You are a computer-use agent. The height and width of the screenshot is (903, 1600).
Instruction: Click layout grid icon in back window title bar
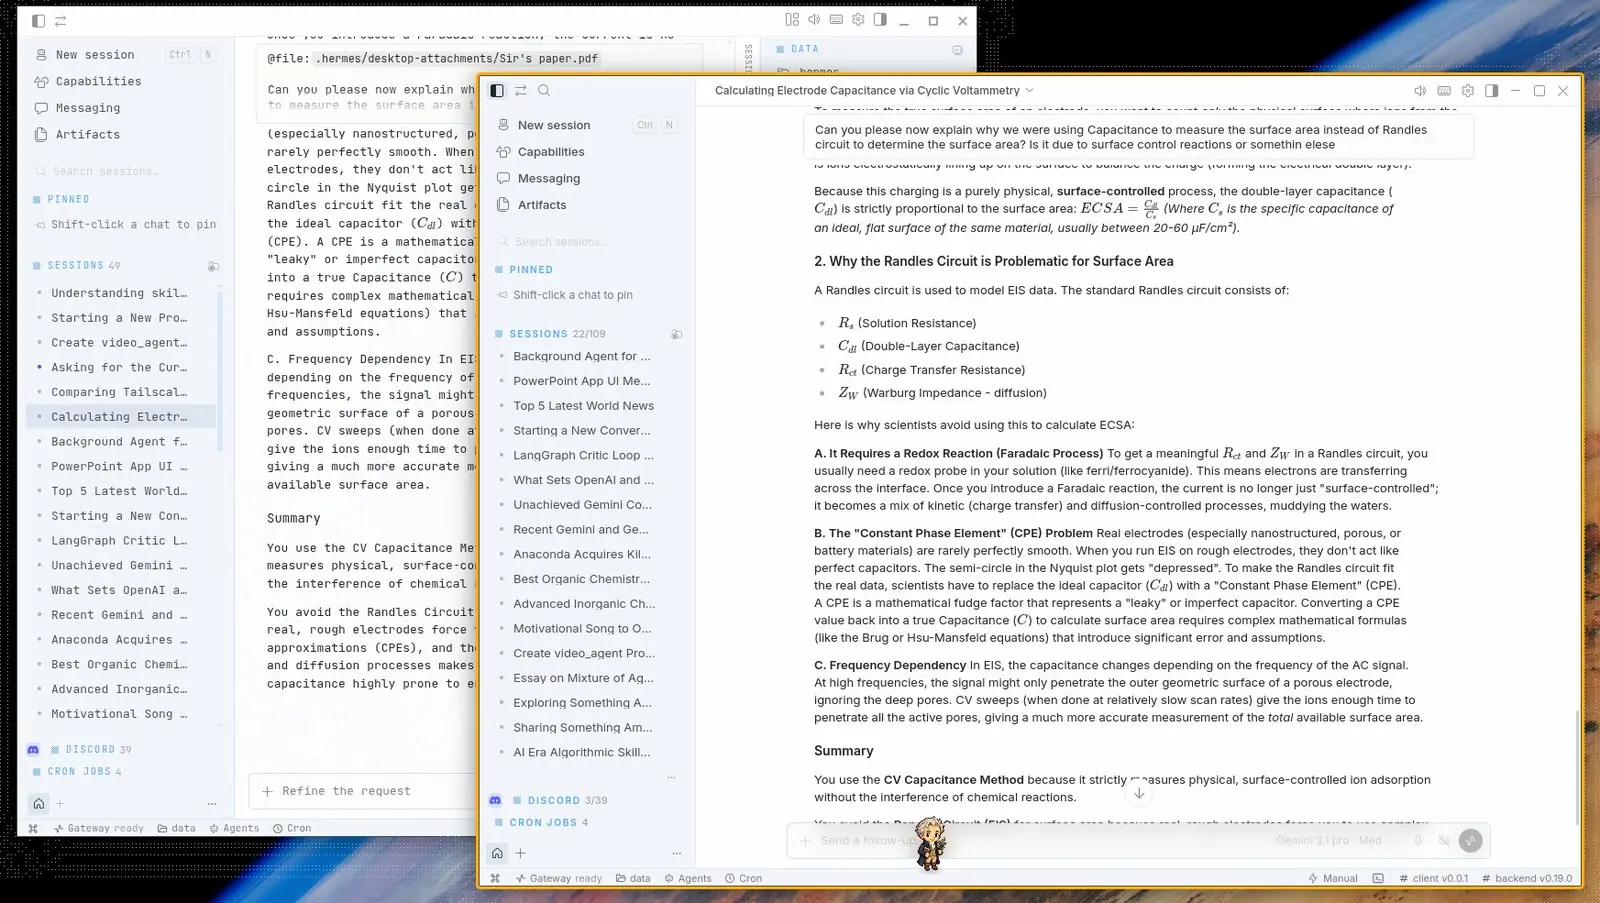(792, 20)
